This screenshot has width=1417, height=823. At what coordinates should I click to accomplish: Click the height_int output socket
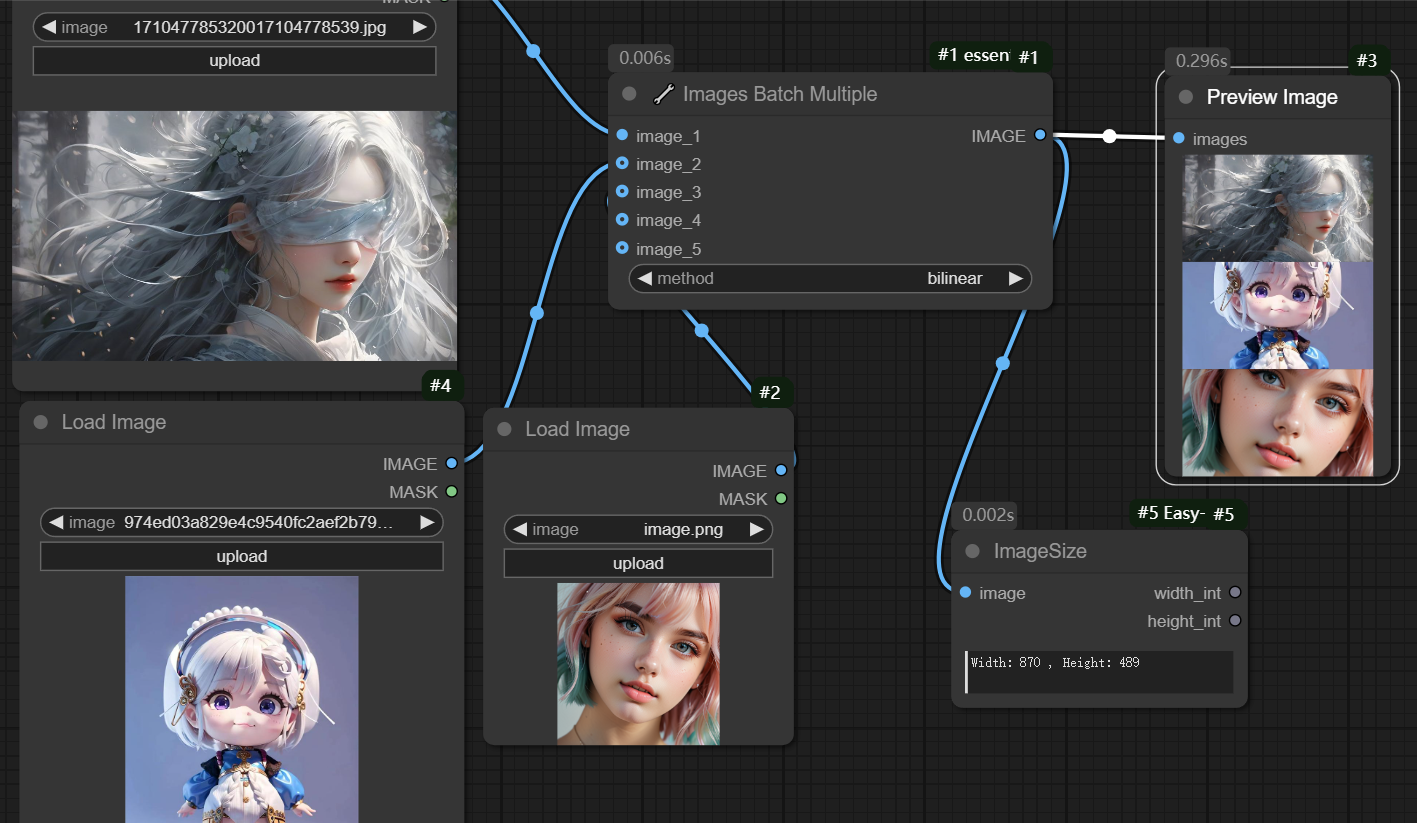(x=1235, y=621)
